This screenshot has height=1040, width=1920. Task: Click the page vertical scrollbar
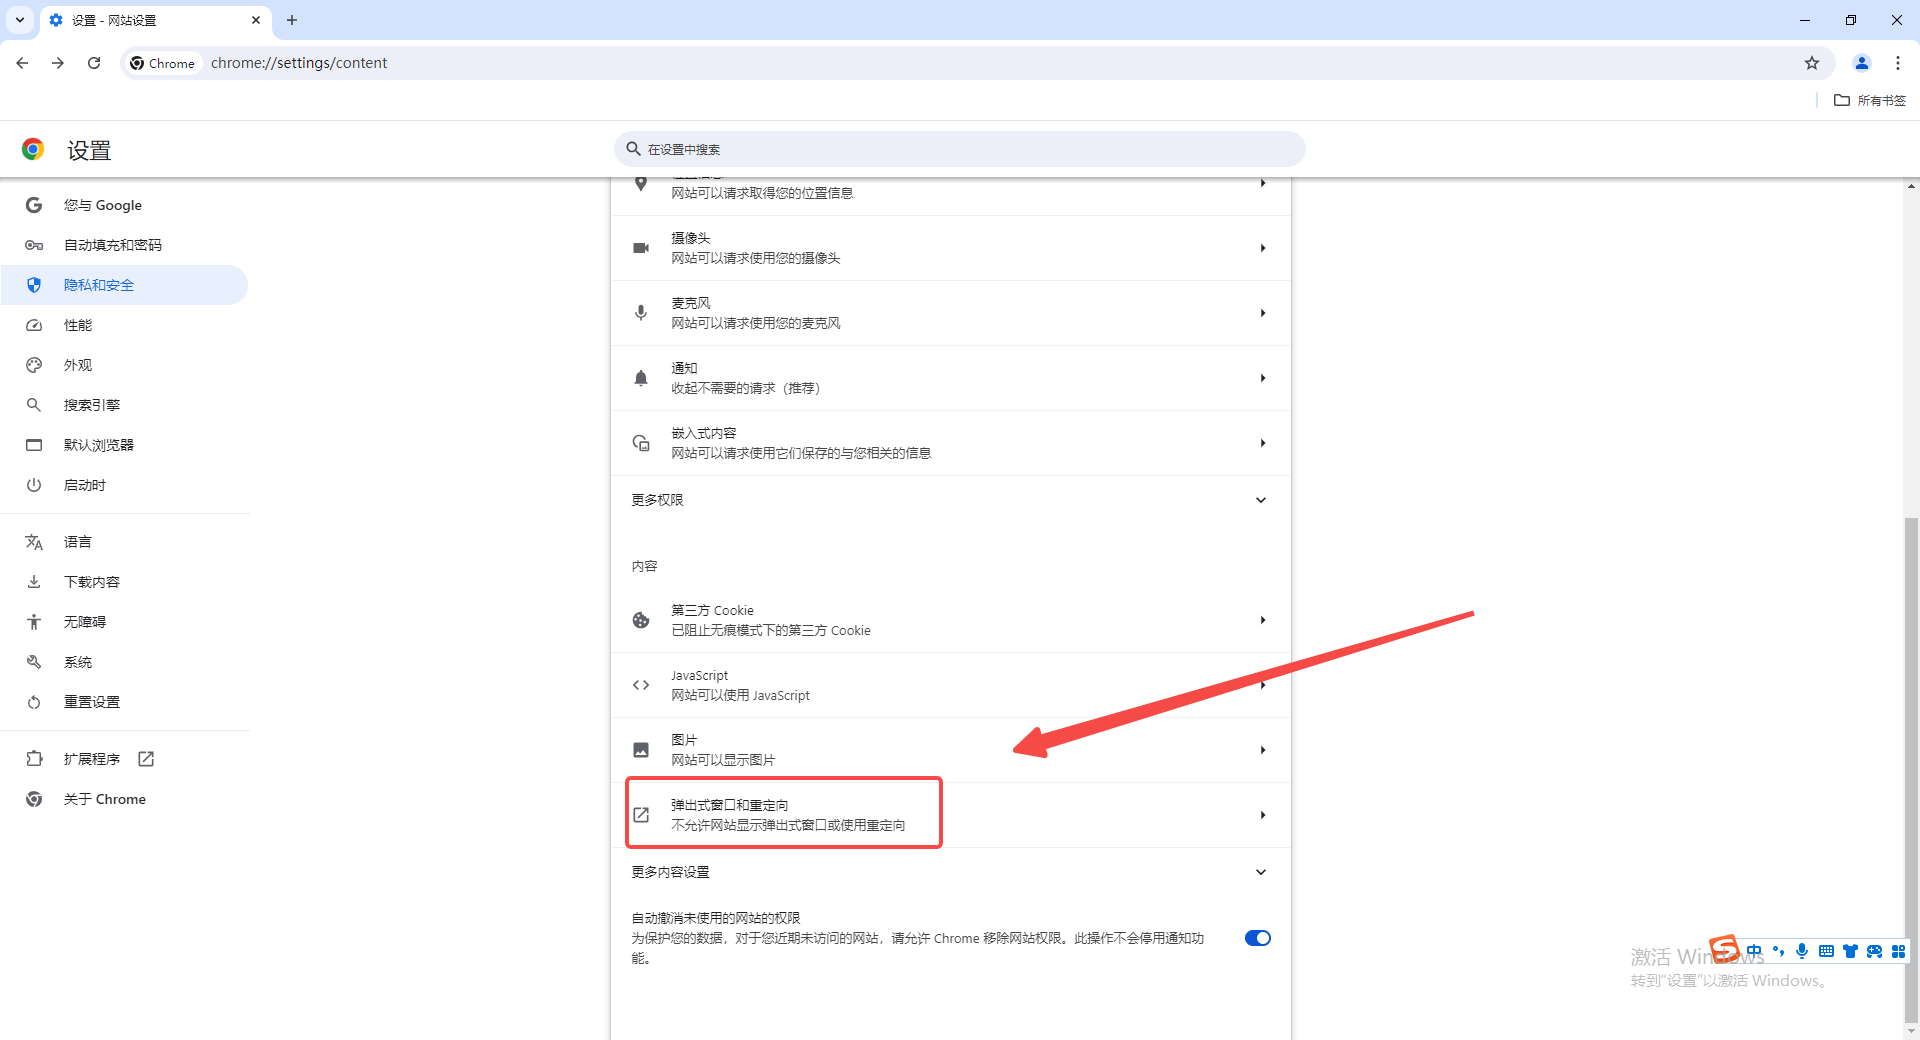point(1911,770)
